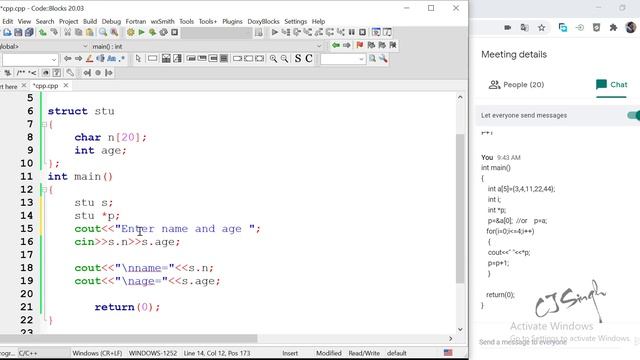The image size is (640, 360).
Task: Pause debugger with Break icon
Action: [351, 32]
